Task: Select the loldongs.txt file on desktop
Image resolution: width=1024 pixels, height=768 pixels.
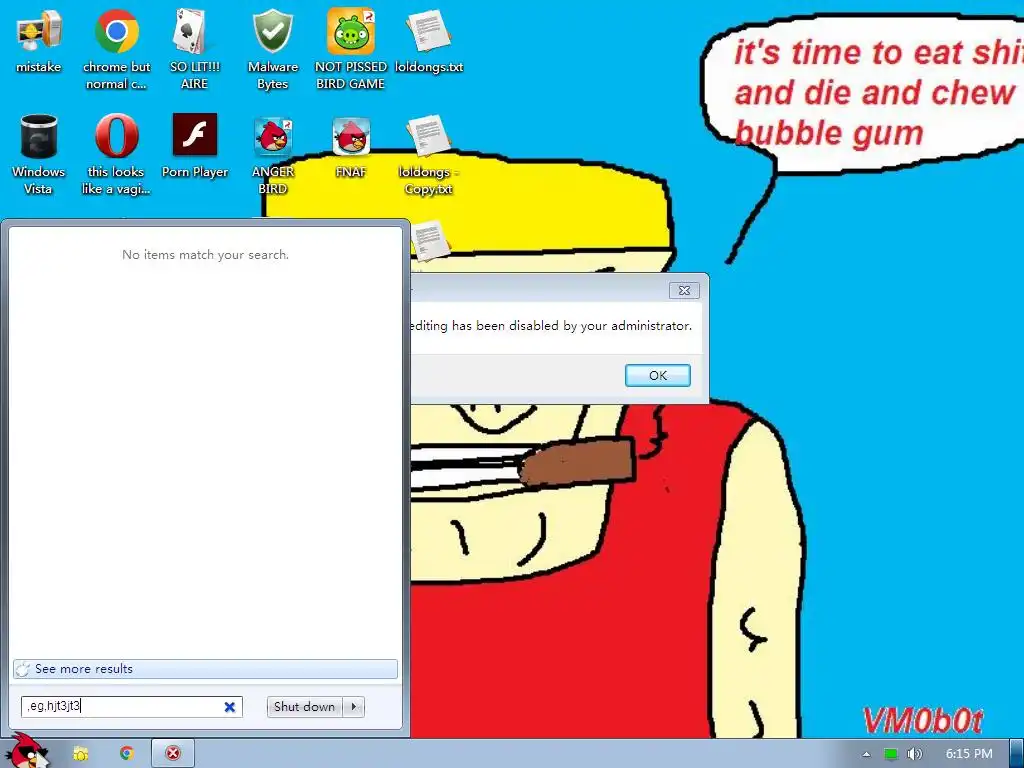Action: point(429,41)
